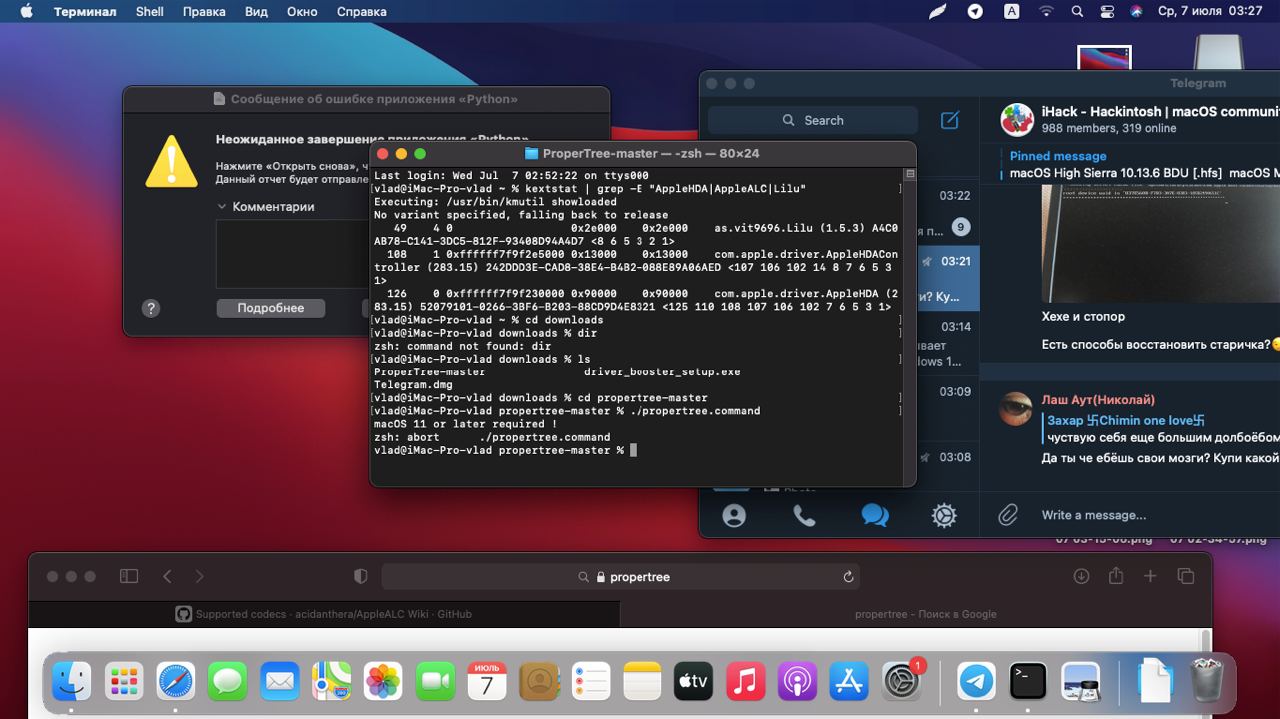
Task: Open Messages app in the Dock
Action: pyautogui.click(x=228, y=682)
